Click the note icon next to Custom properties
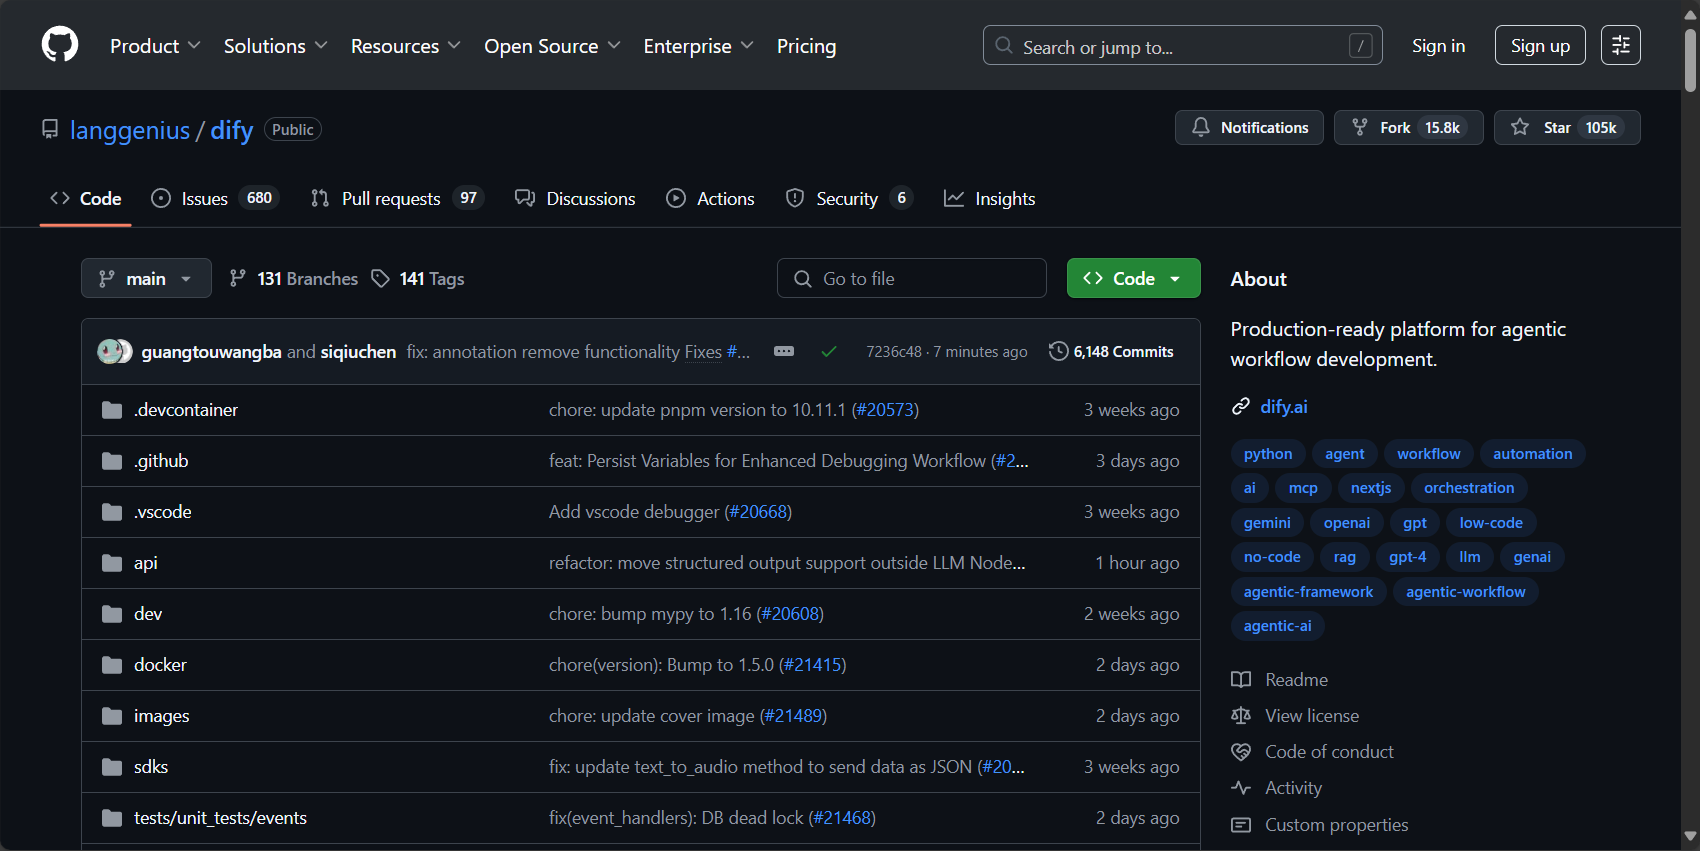Image resolution: width=1700 pixels, height=851 pixels. coord(1241,824)
